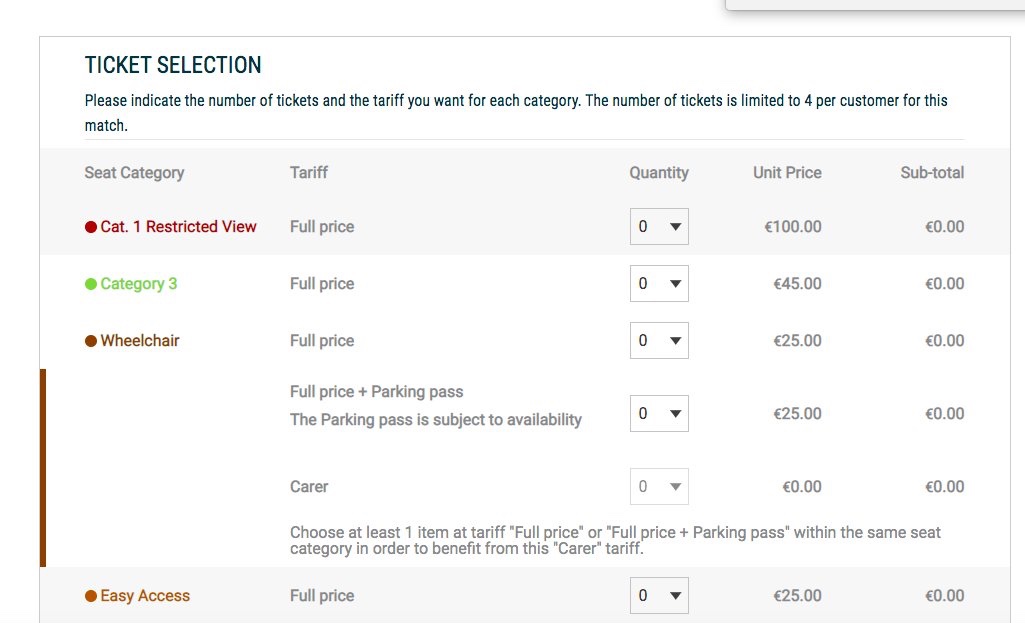Screen dimensions: 1025x623
Task: Click the TICKET SELECTION heading
Action: (x=173, y=66)
